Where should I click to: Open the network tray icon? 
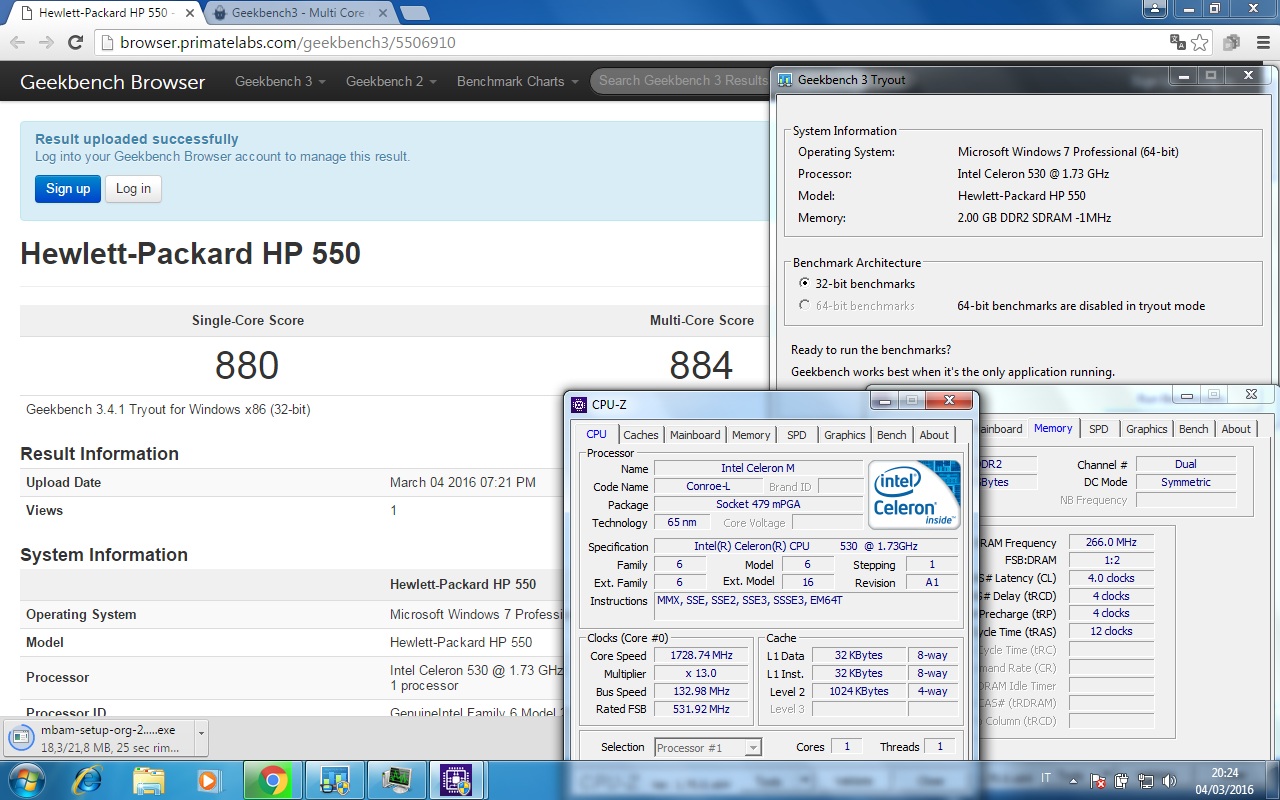1145,781
